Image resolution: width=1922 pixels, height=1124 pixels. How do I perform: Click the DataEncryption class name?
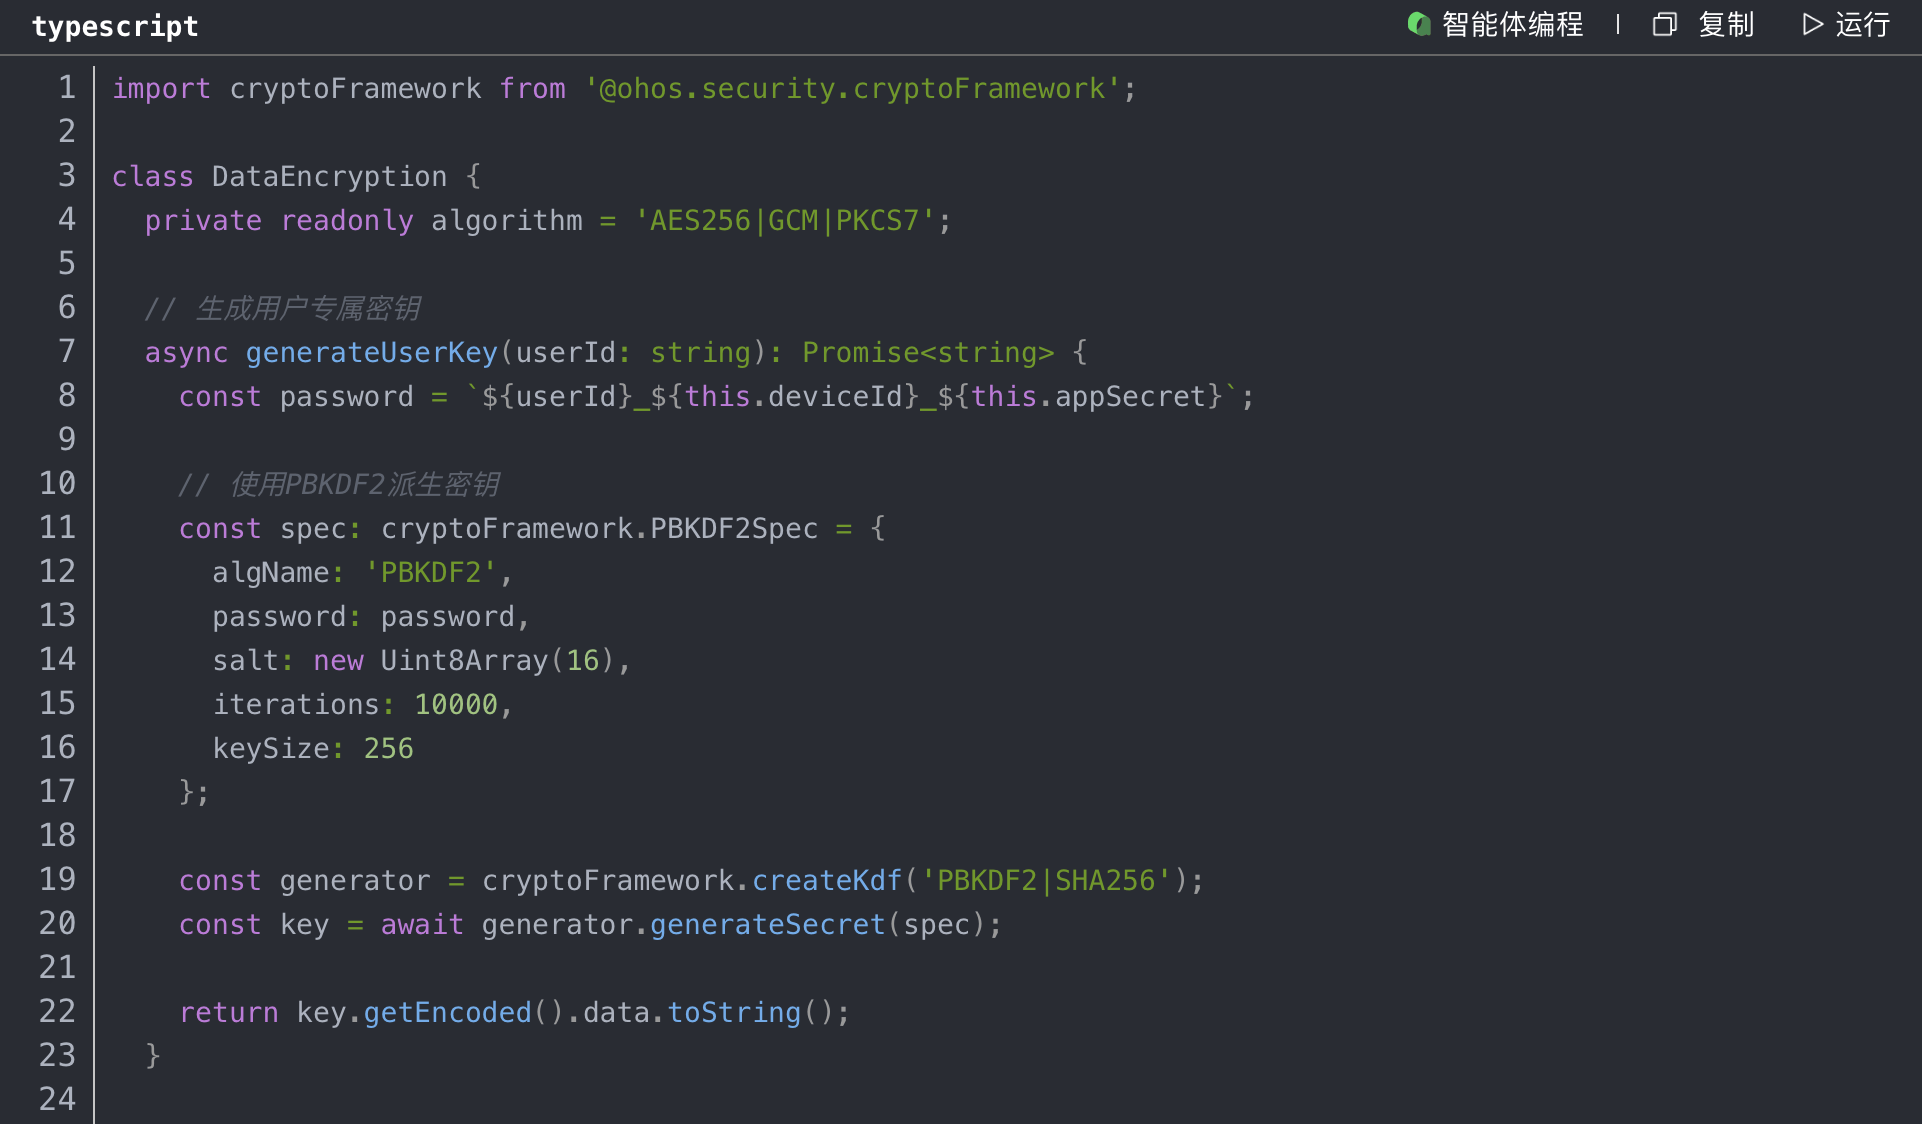click(x=329, y=176)
